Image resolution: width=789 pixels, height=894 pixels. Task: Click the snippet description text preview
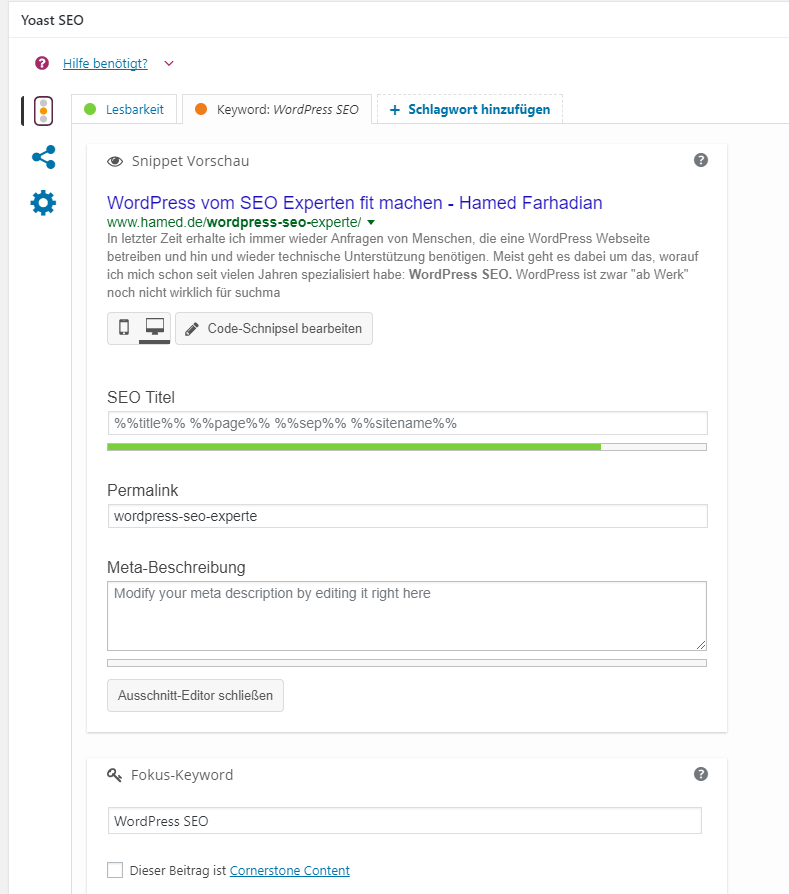(x=402, y=265)
